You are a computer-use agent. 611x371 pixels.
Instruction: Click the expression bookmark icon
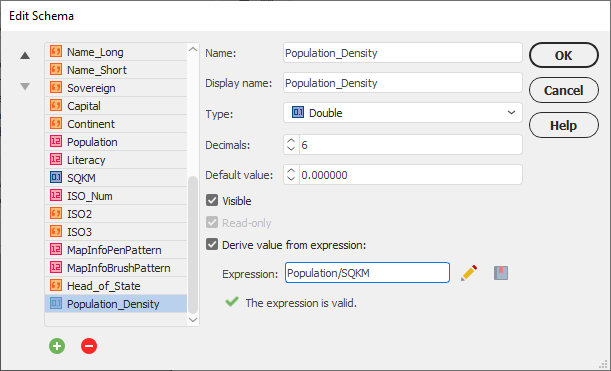(x=501, y=273)
